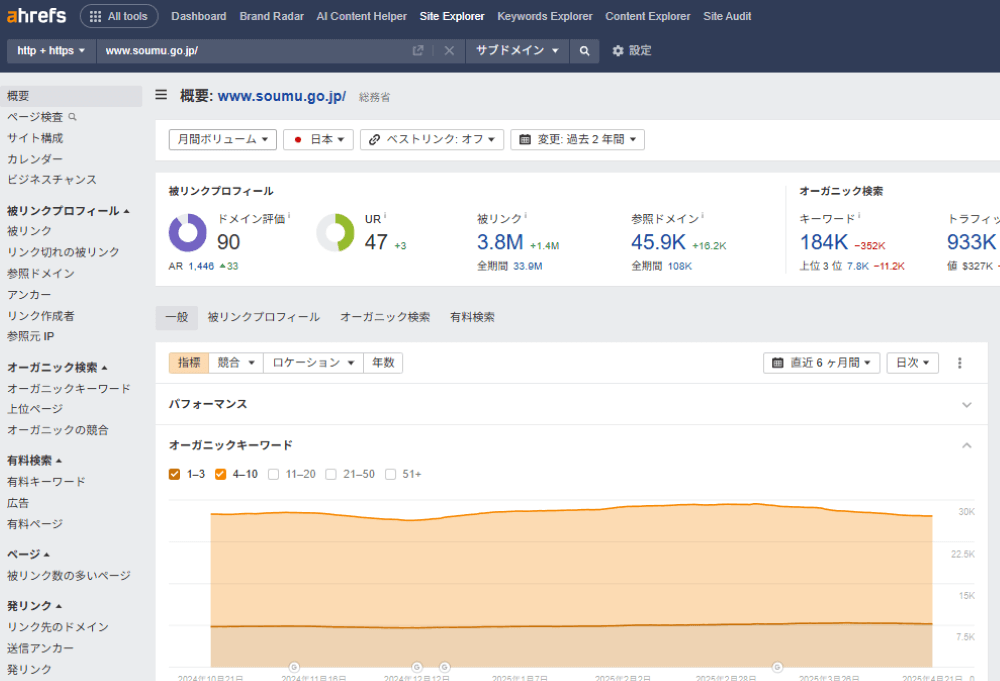Switch to 被リンクプロフィール tab
Screen dimensions: 1000x681
click(263, 317)
